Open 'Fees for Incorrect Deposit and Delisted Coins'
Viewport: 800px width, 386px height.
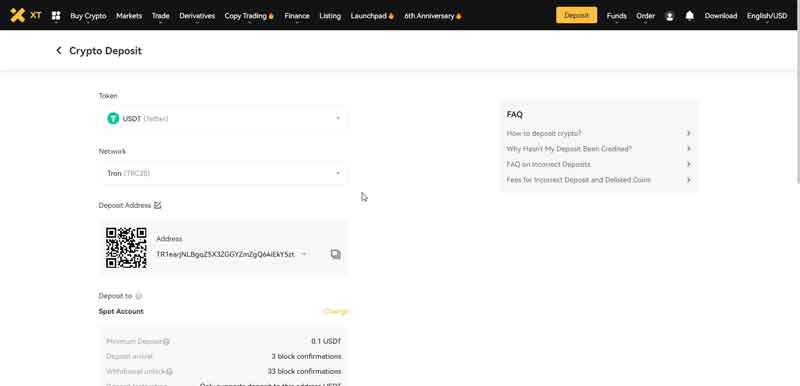(579, 179)
